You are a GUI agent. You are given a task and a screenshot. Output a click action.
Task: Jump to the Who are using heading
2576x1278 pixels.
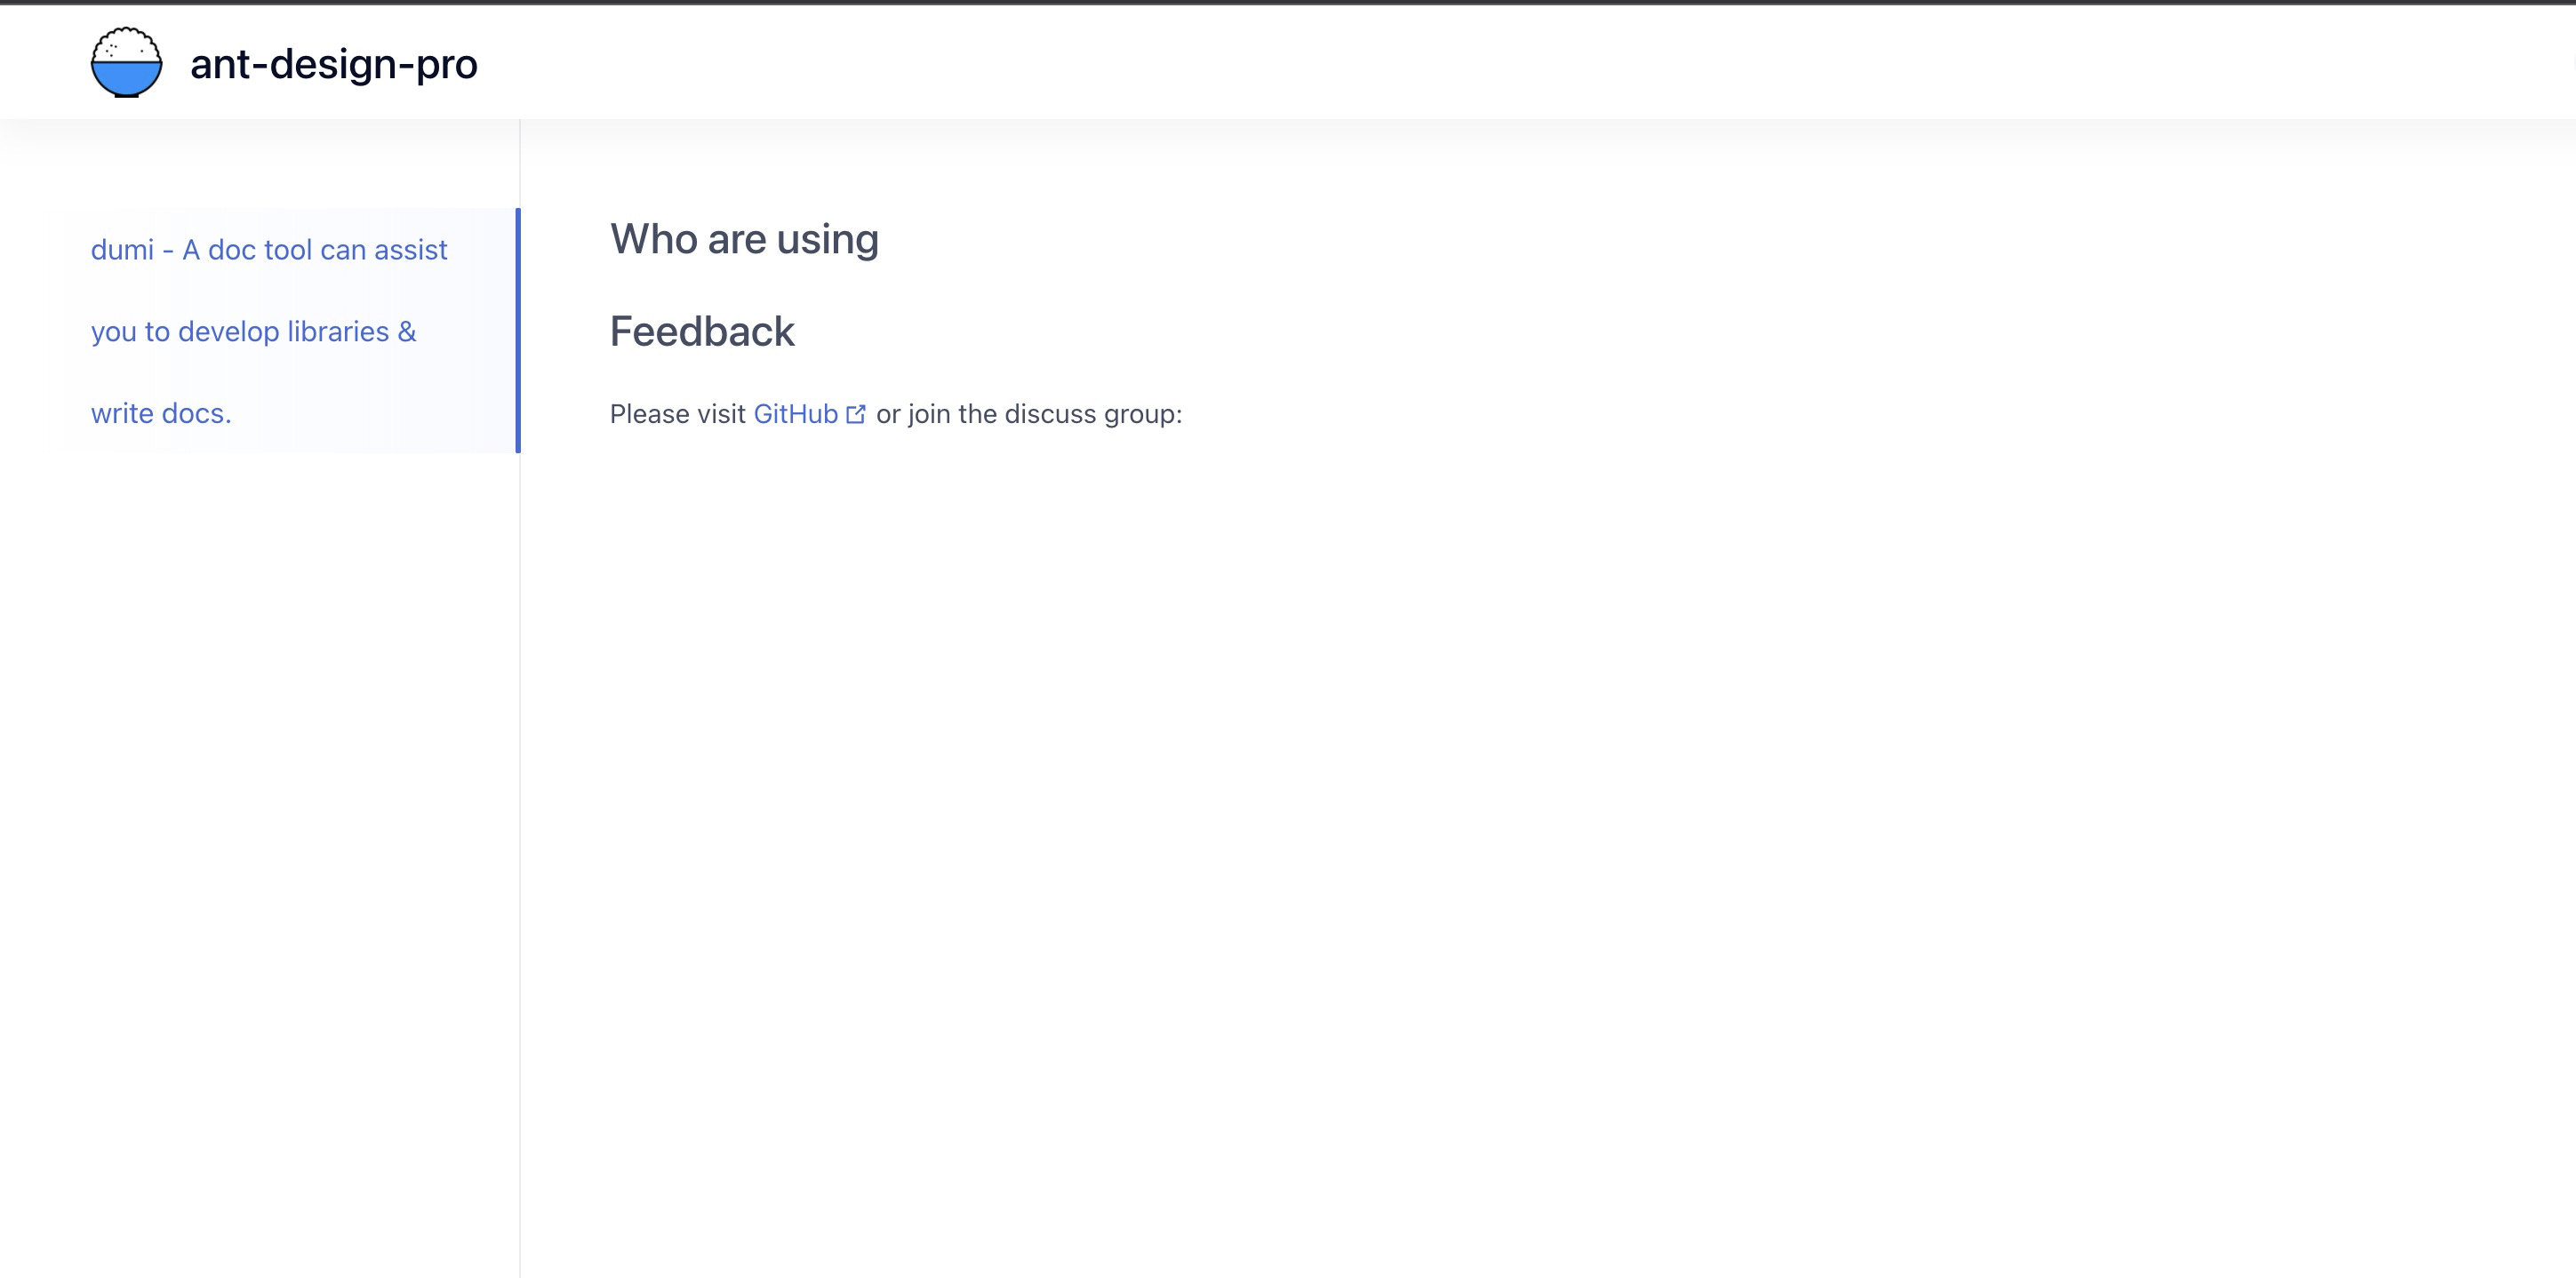click(743, 239)
